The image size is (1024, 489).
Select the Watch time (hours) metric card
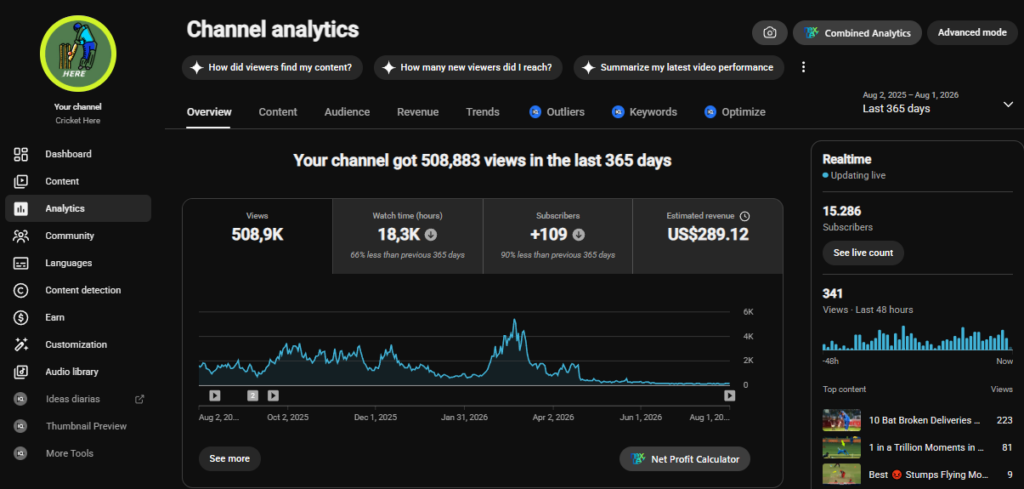(x=408, y=236)
